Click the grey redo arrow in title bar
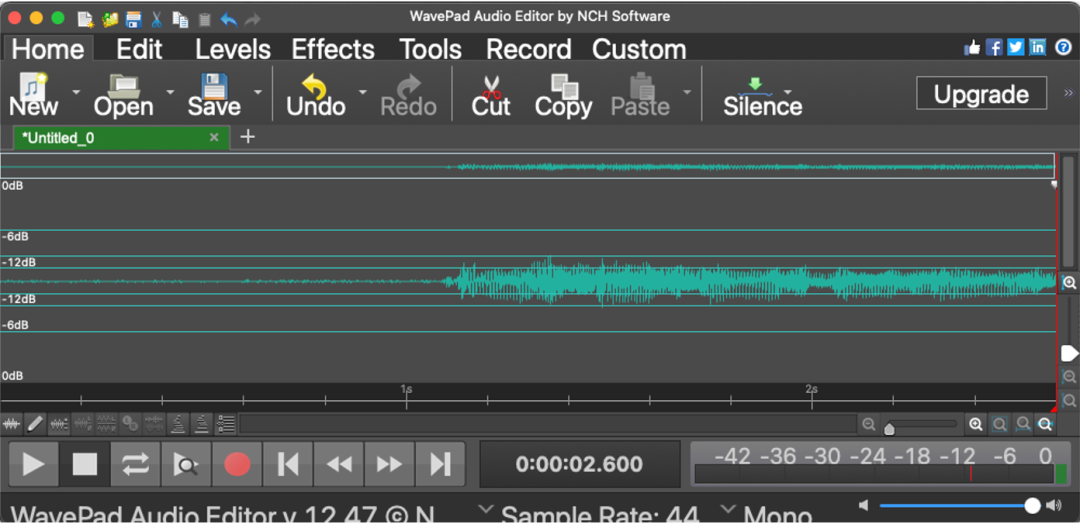Image resolution: width=1080 pixels, height=524 pixels. 252,19
